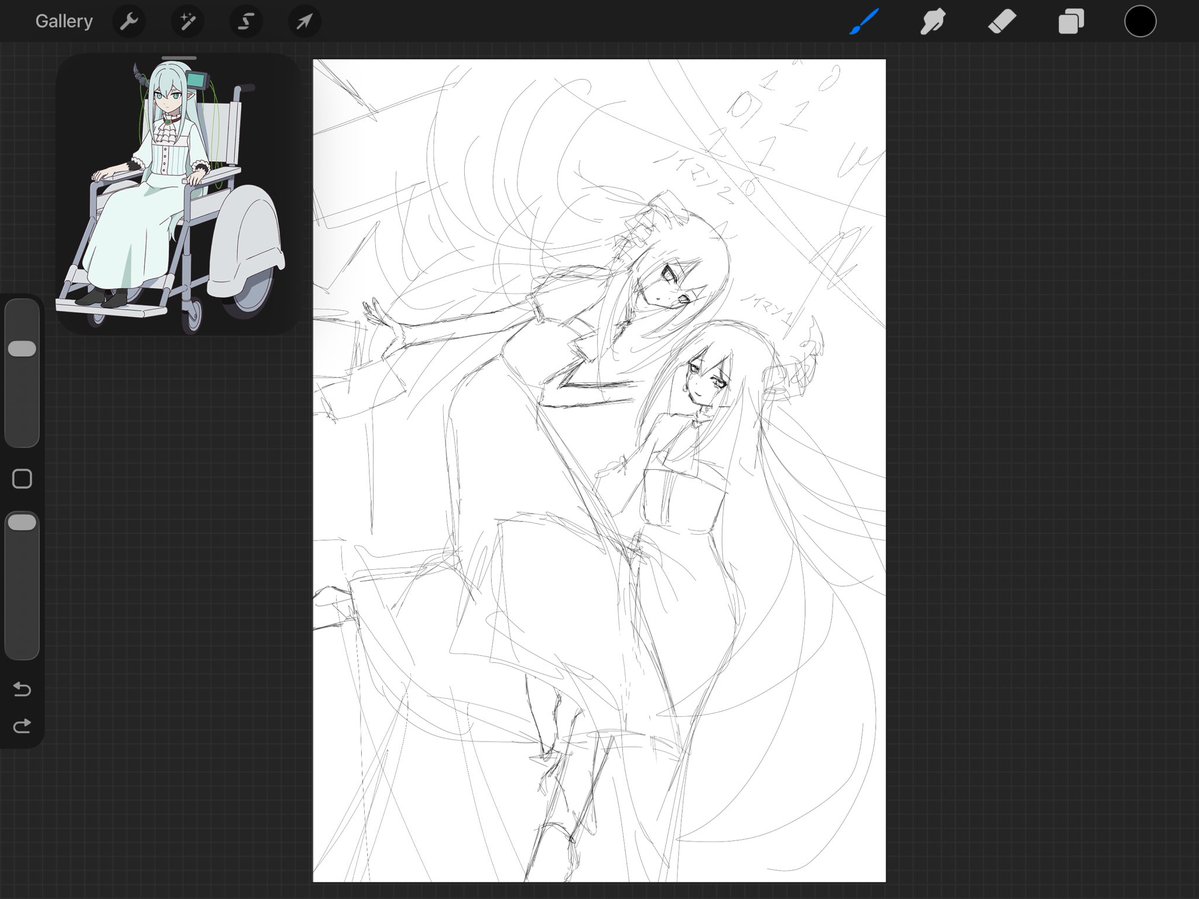This screenshot has width=1199, height=899.
Task: Open the black color picker circle
Action: pyautogui.click(x=1139, y=21)
